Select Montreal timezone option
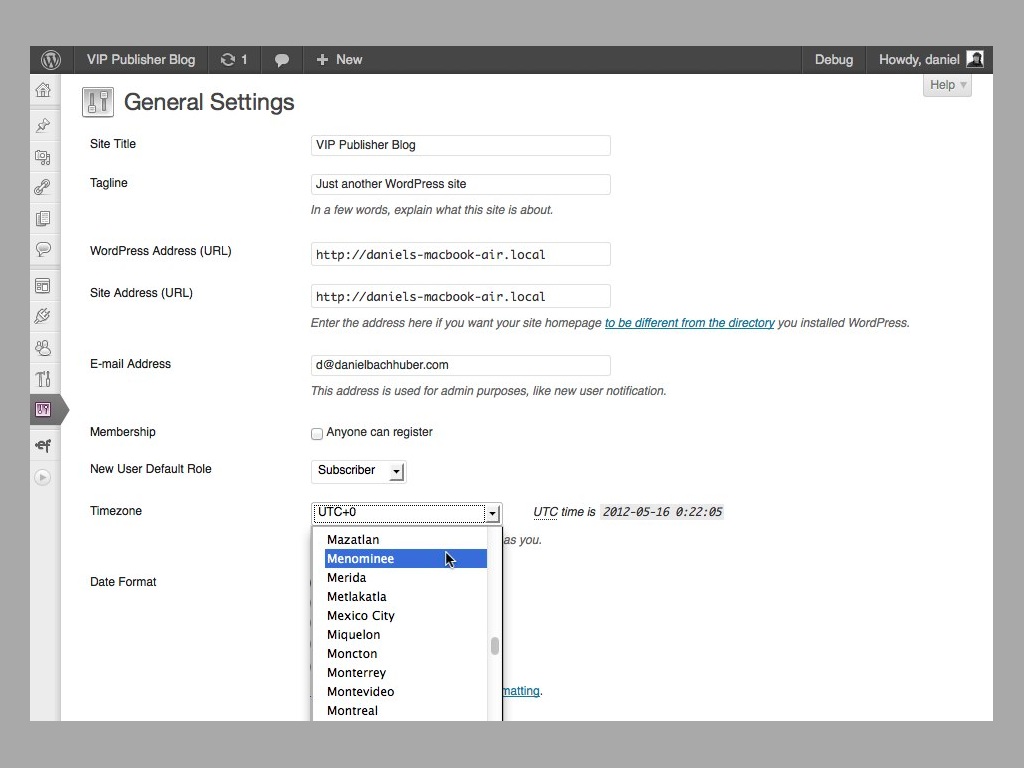The height and width of the screenshot is (768, 1024). 406,710
